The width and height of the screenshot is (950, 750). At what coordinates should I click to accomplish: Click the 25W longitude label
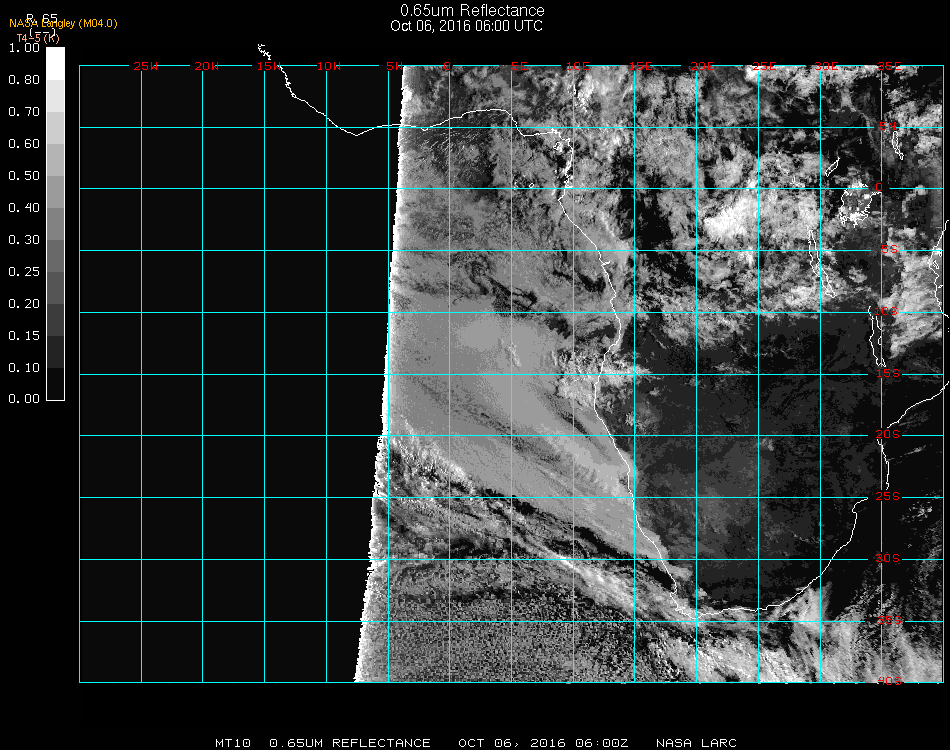click(x=146, y=66)
